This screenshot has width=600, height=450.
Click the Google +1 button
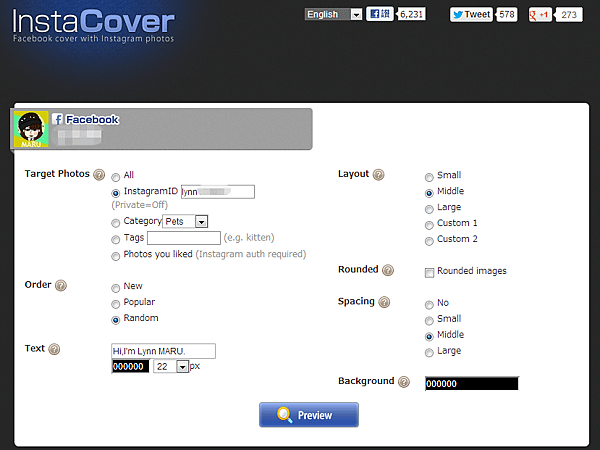pos(540,15)
